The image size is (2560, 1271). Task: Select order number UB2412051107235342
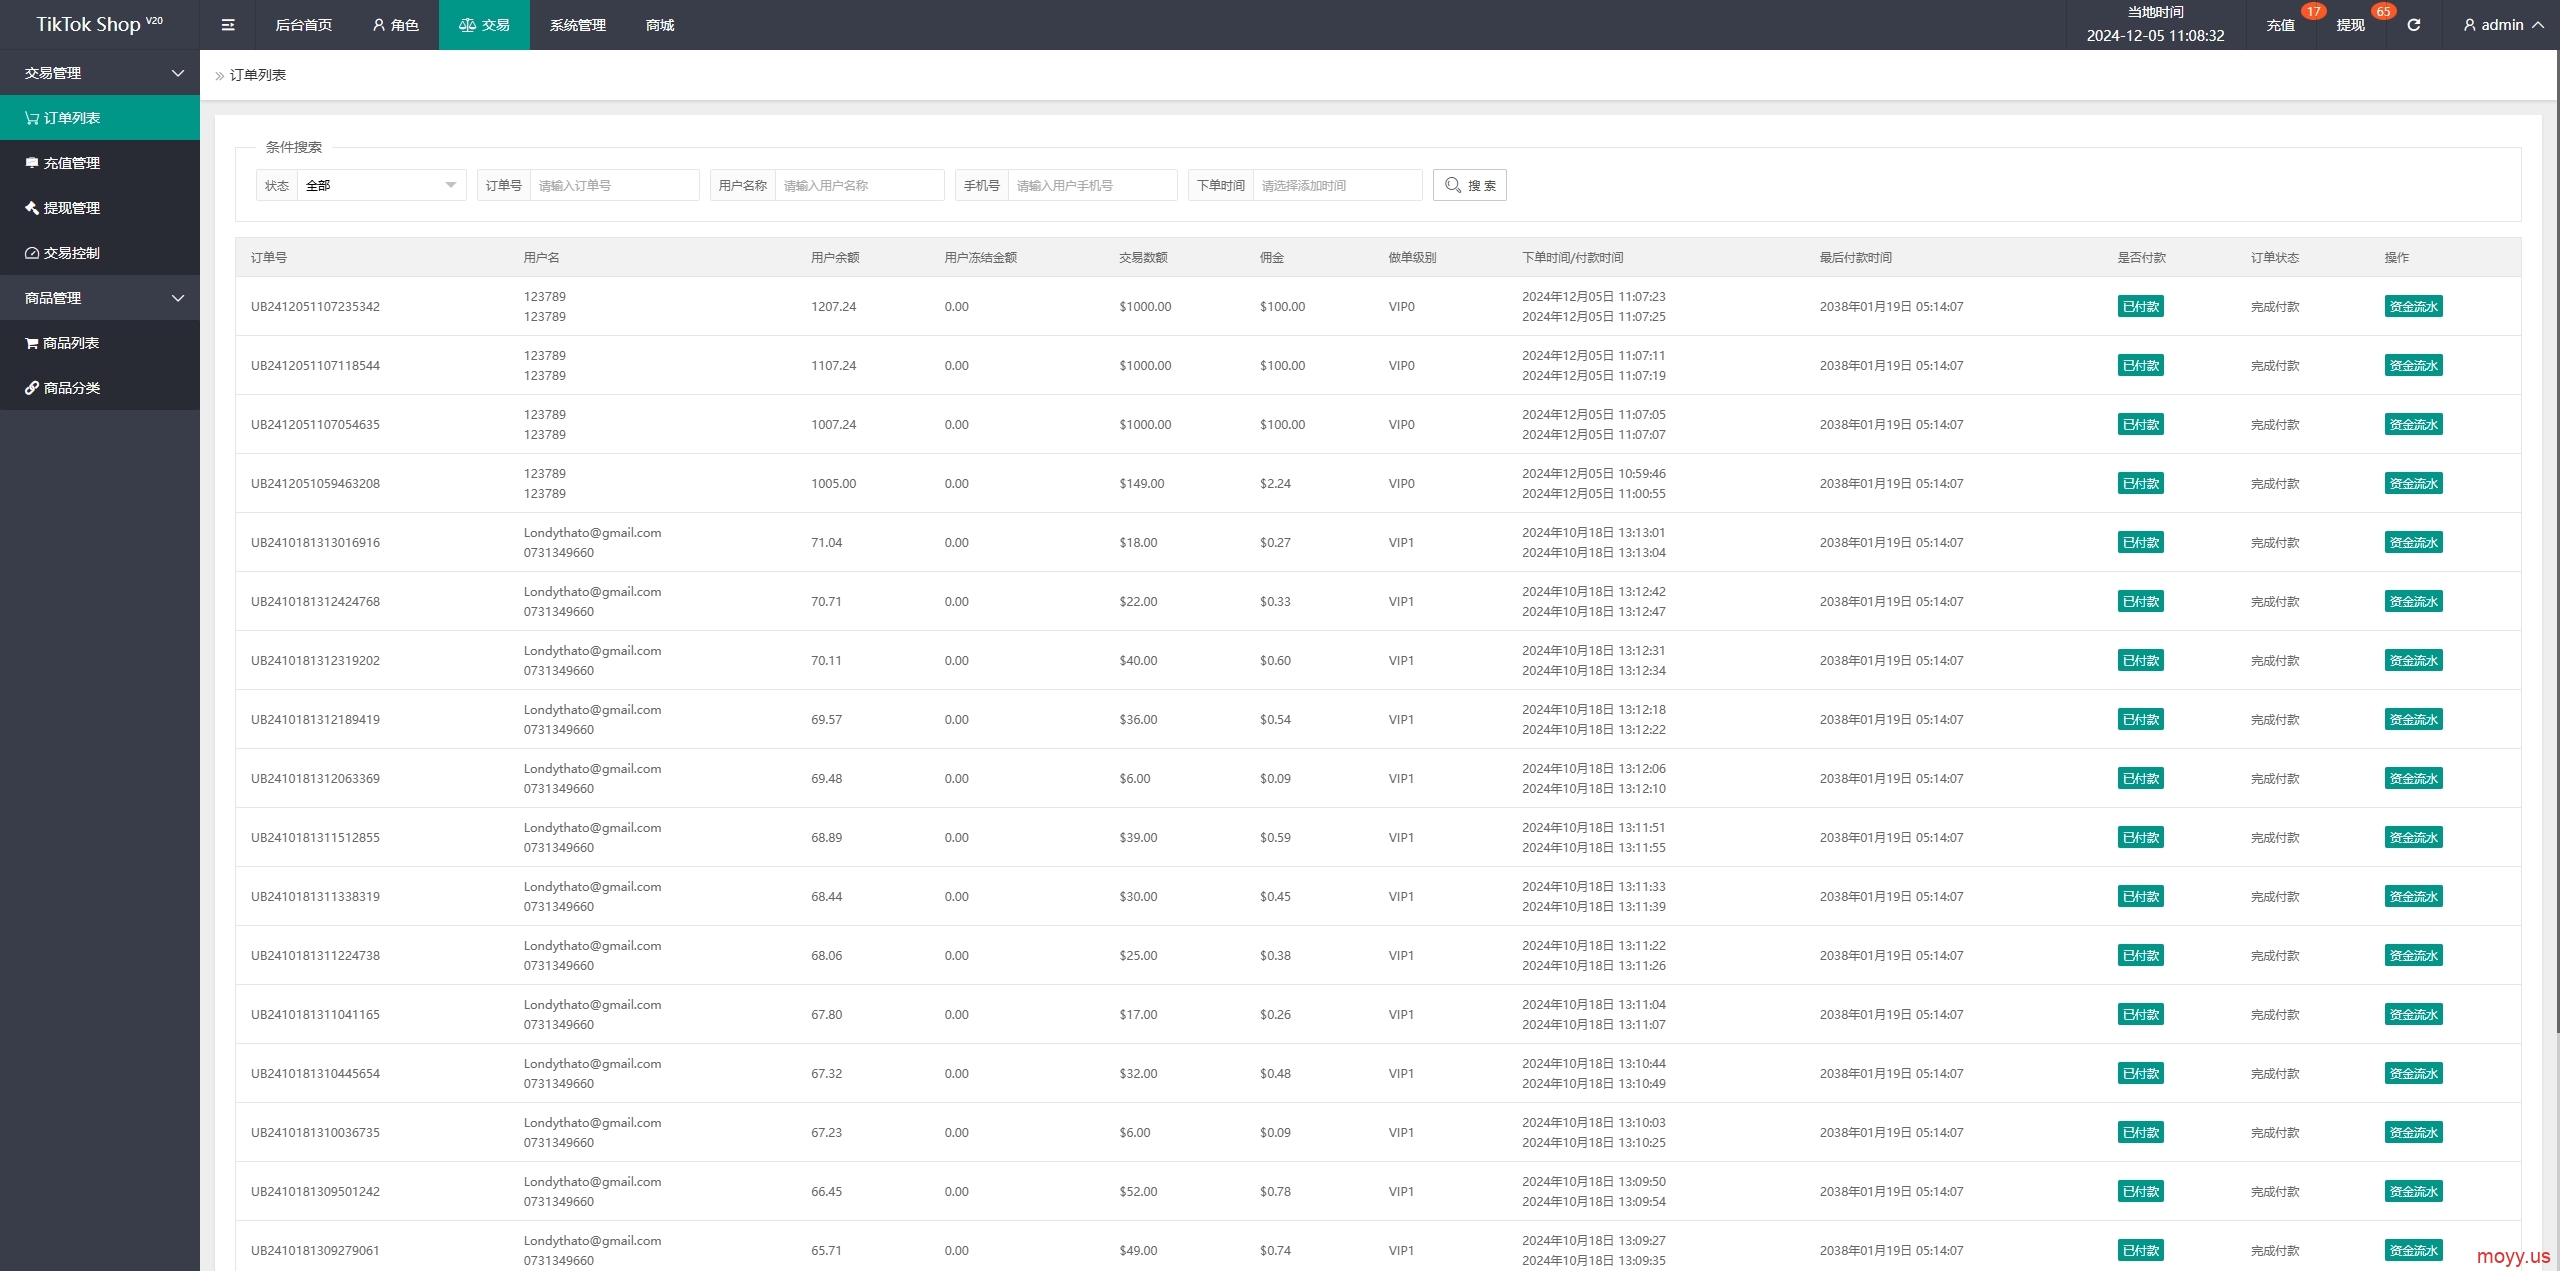pyautogui.click(x=315, y=307)
